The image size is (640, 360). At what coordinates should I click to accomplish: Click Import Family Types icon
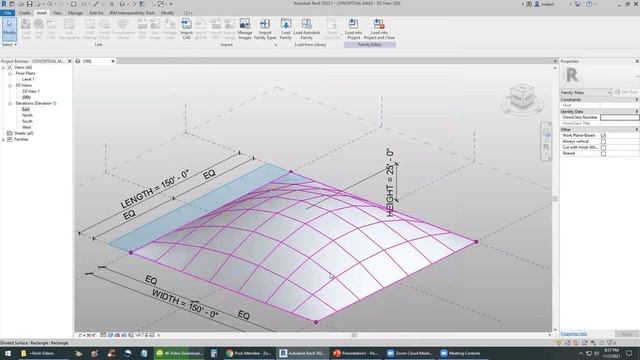point(265,29)
